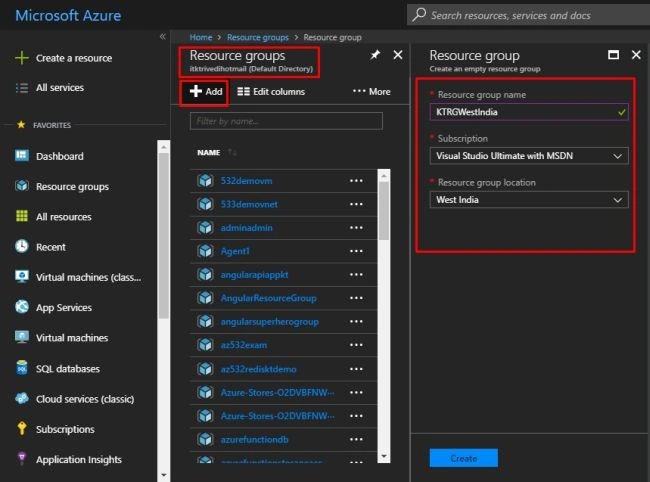This screenshot has height=482, width=650.
Task: Expand the More options menu
Action: [x=371, y=92]
